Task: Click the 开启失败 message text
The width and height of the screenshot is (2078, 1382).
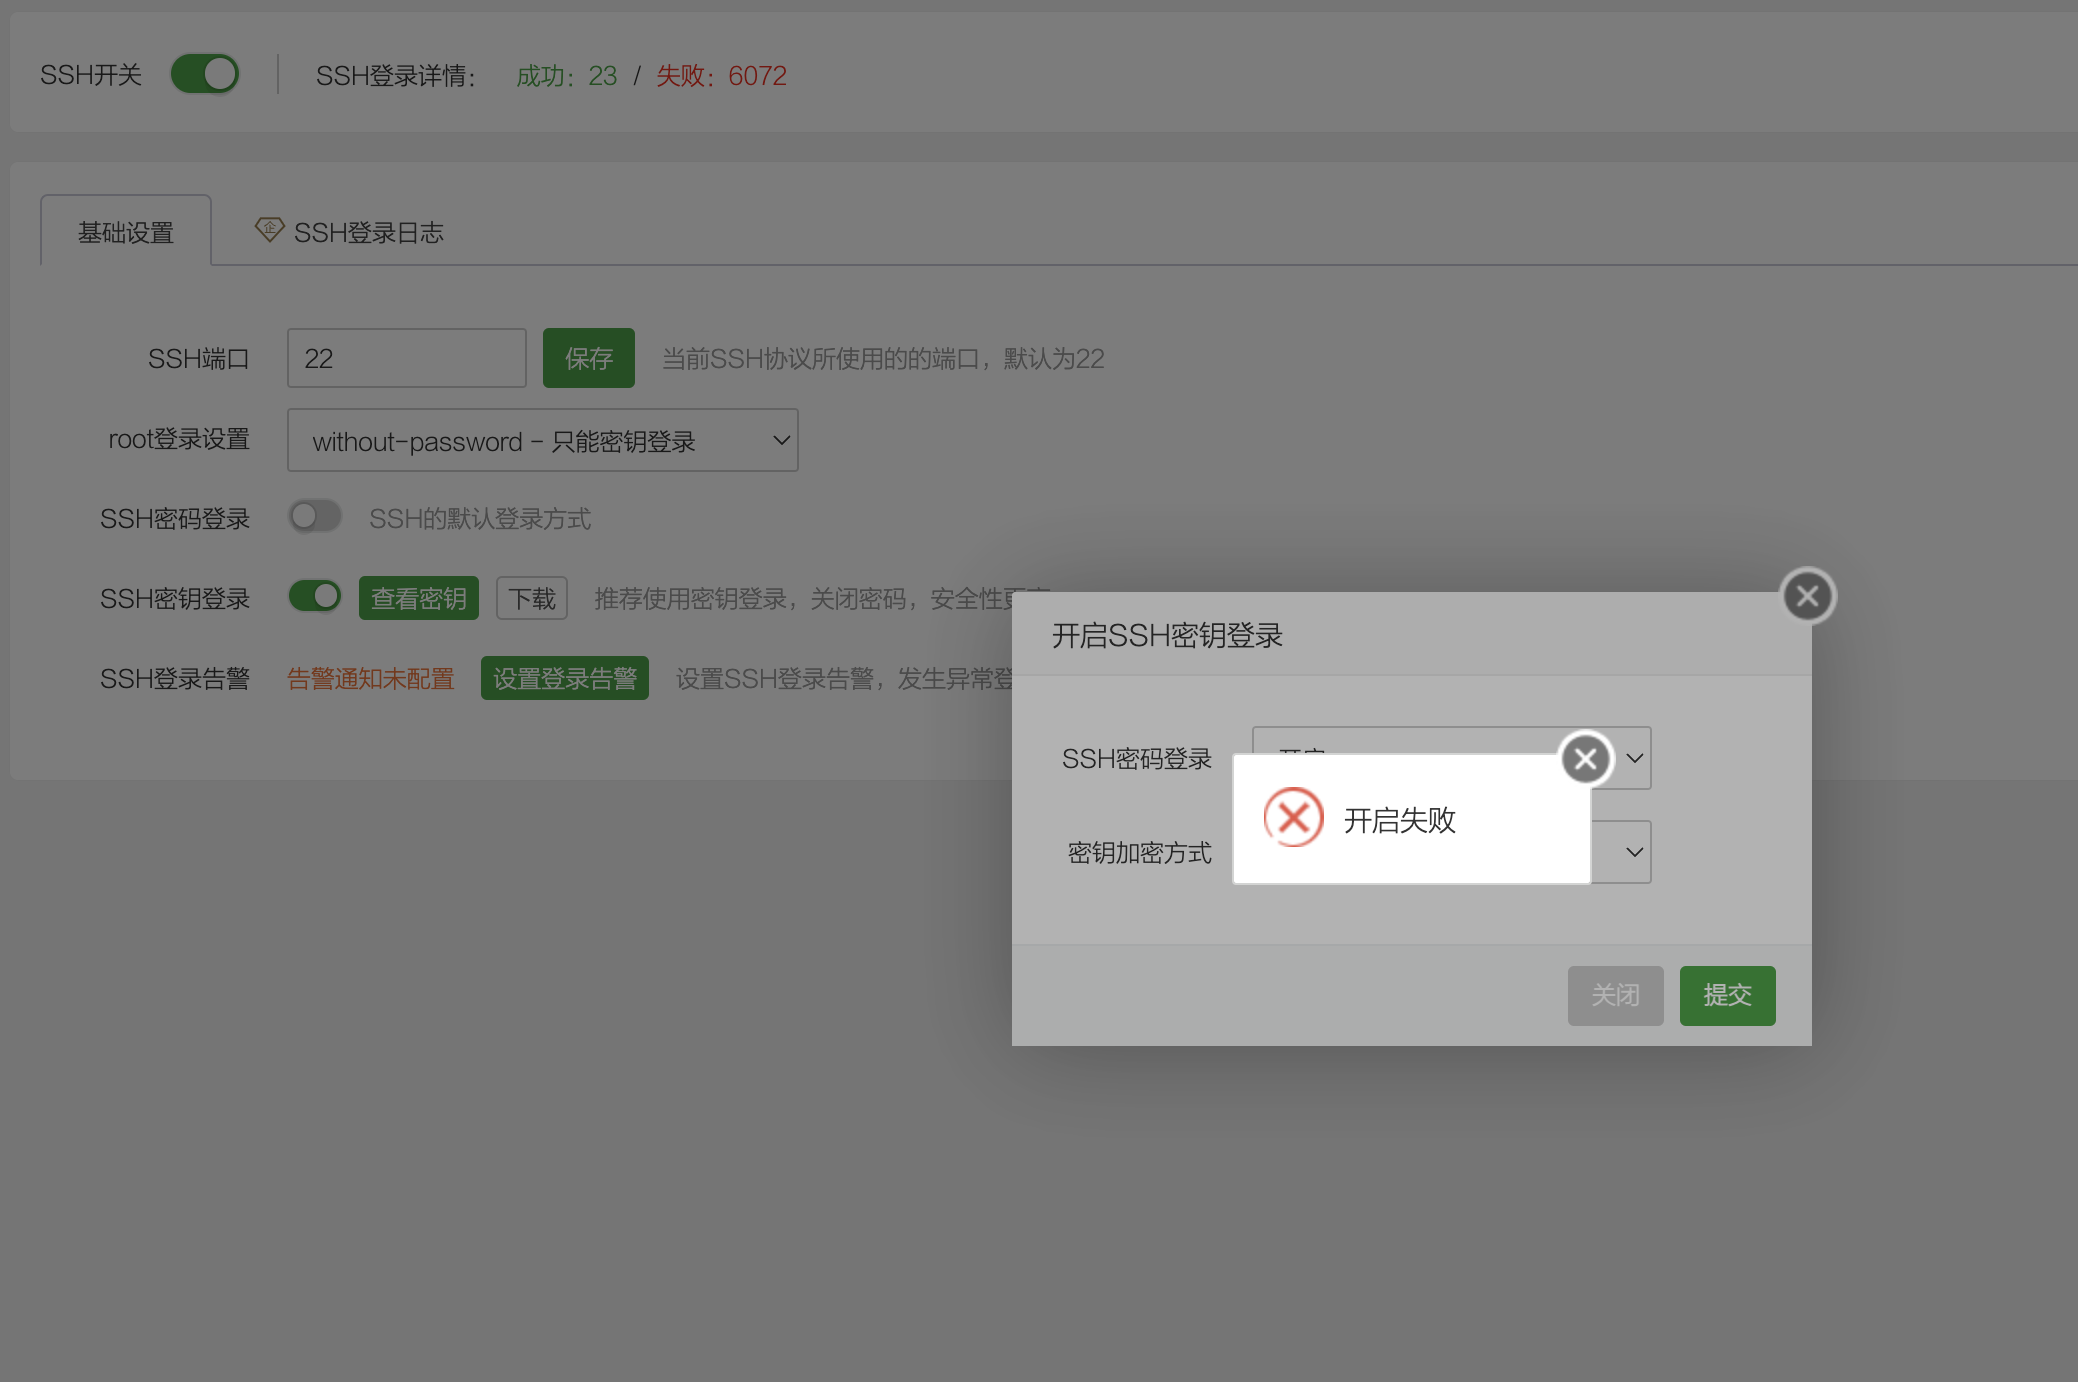Action: [1400, 820]
